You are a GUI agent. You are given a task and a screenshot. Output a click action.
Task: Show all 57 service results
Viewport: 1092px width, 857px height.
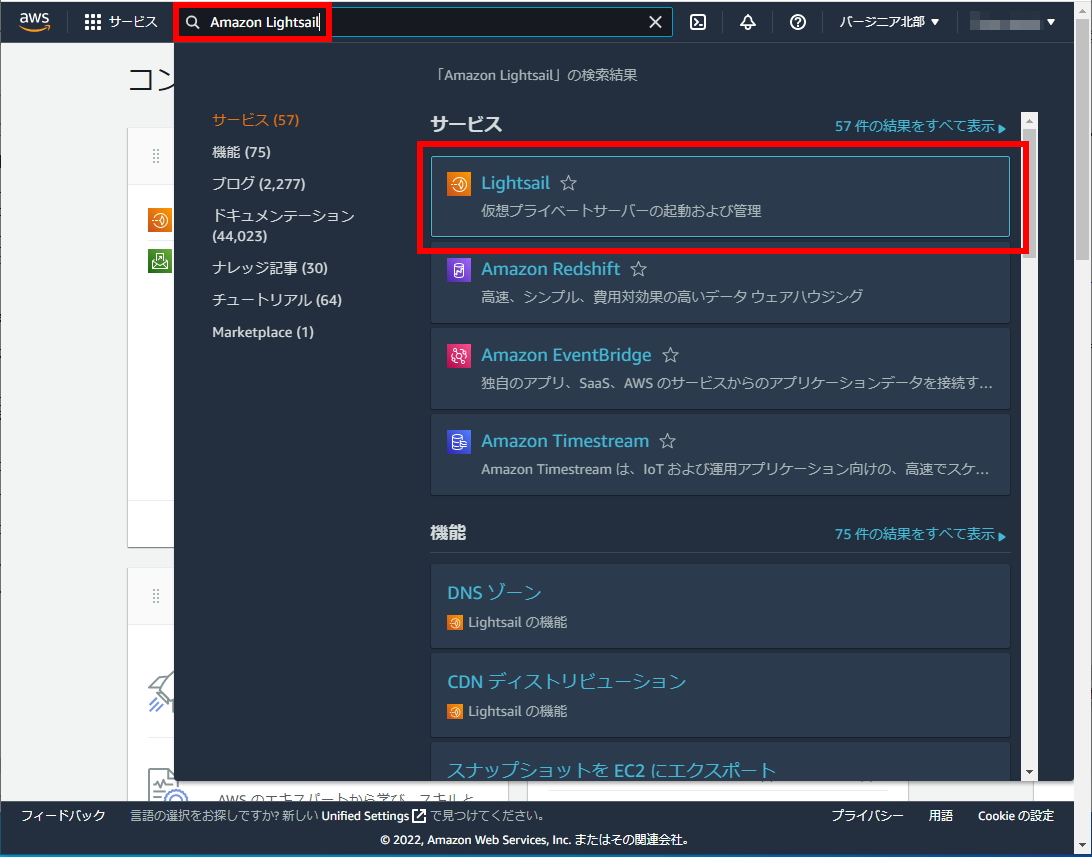[x=921, y=126]
